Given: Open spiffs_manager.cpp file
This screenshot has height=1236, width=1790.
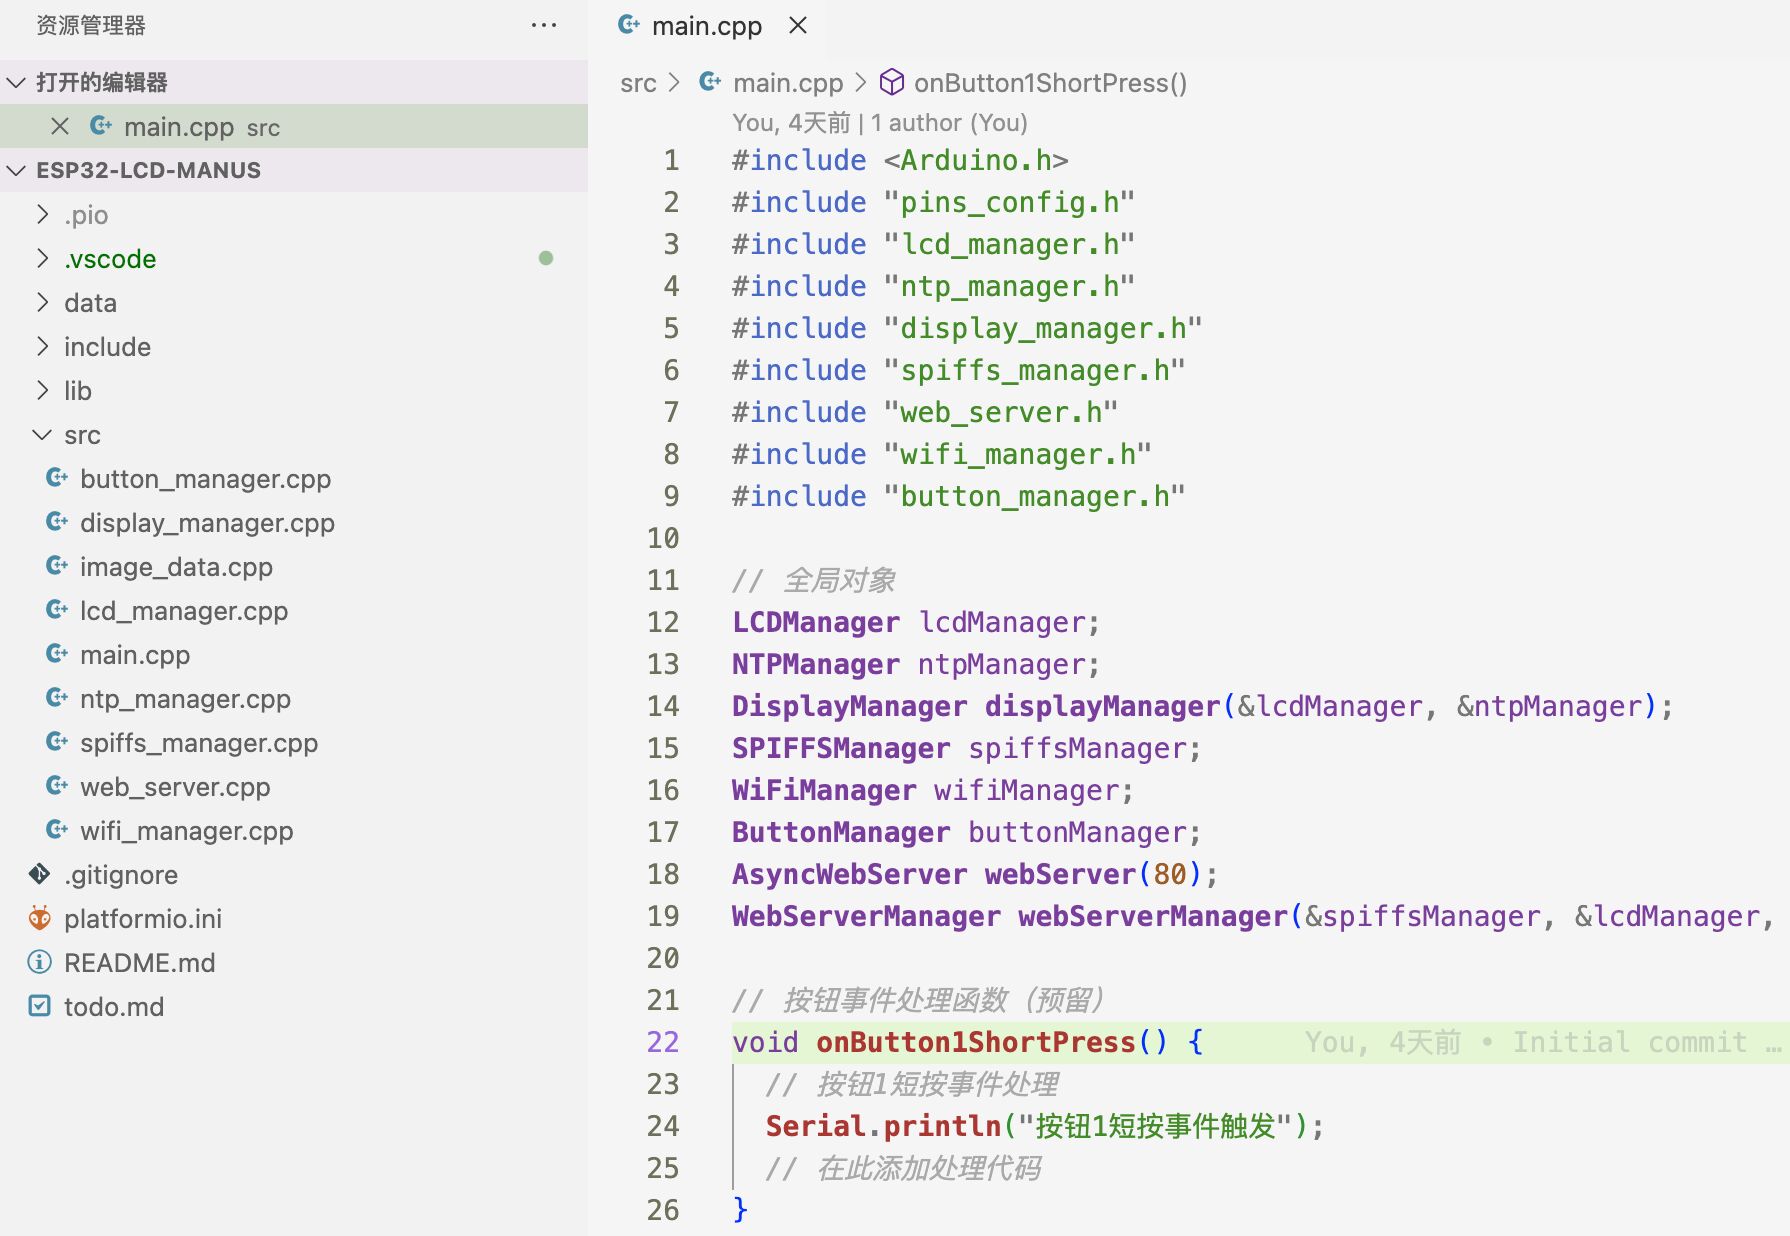Looking at the screenshot, I should [199, 743].
